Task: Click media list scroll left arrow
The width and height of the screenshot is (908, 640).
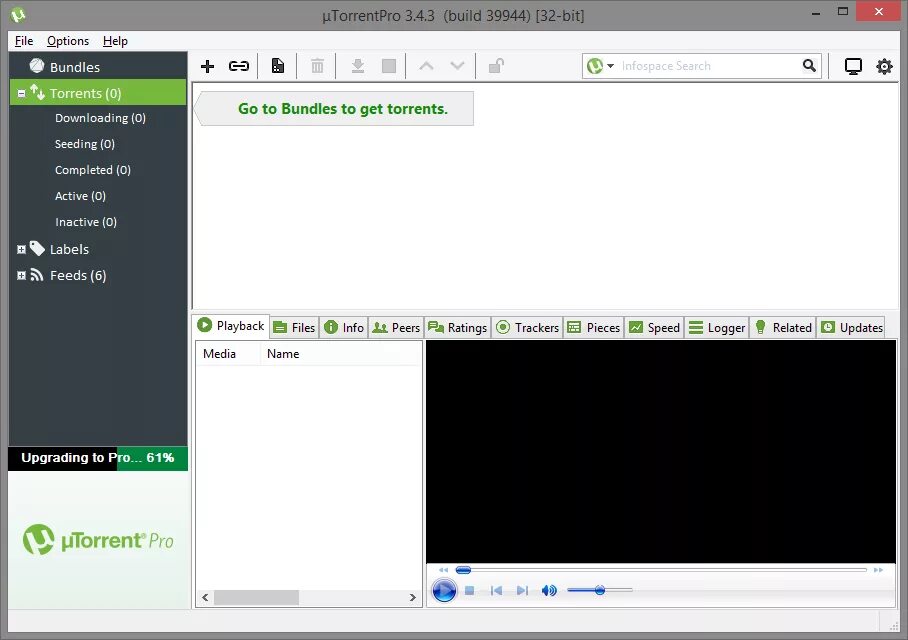Action: pos(205,597)
